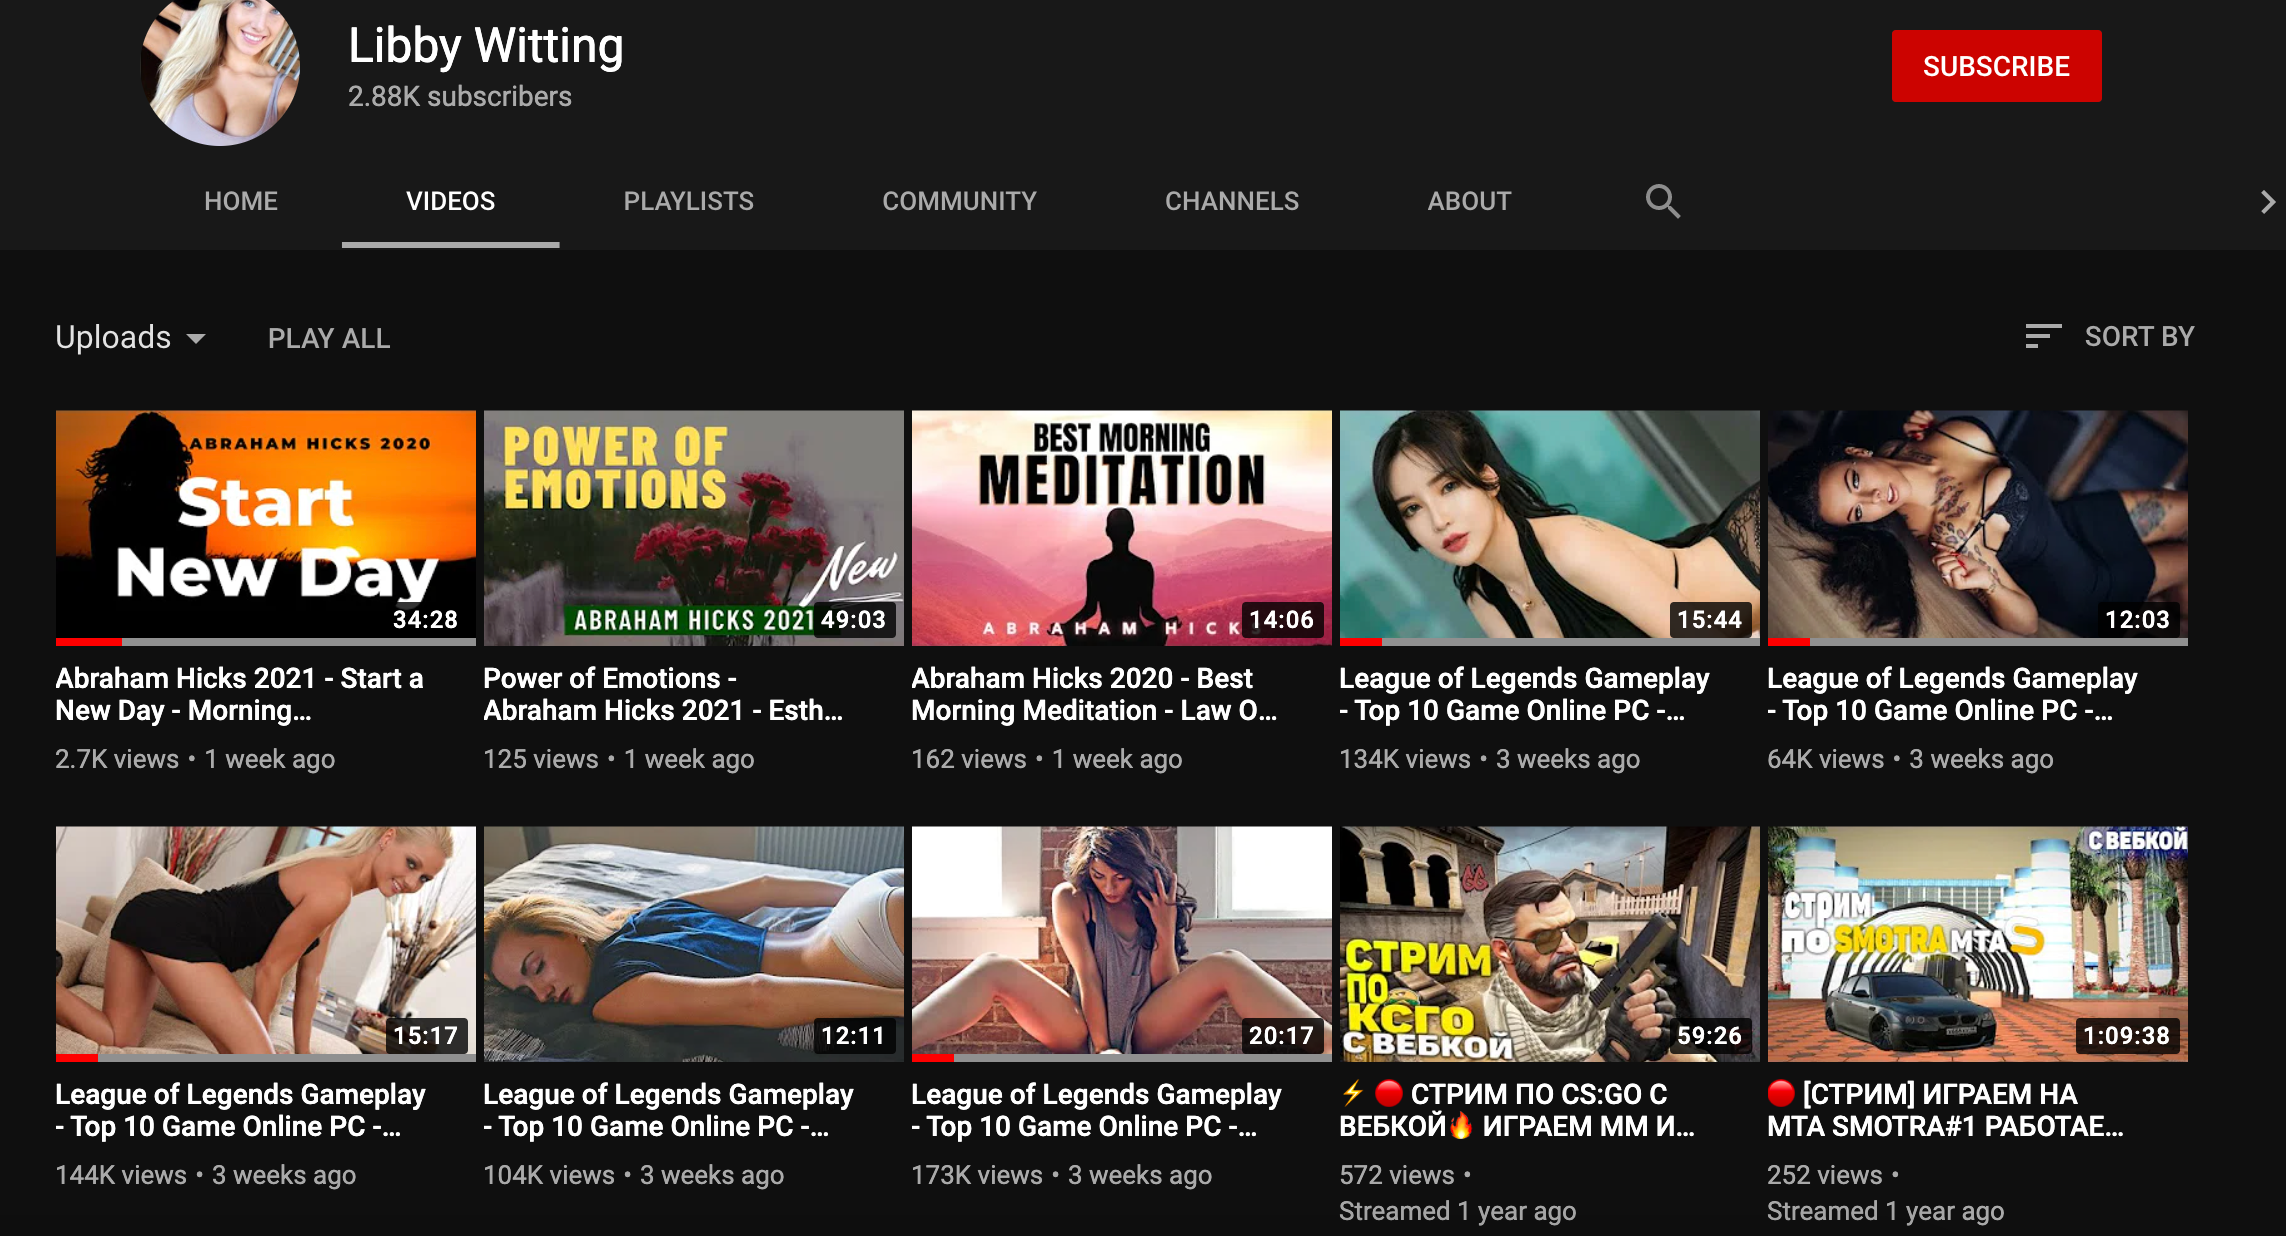
Task: Click '2.7K views • 1 week ago' text
Action: coord(195,759)
